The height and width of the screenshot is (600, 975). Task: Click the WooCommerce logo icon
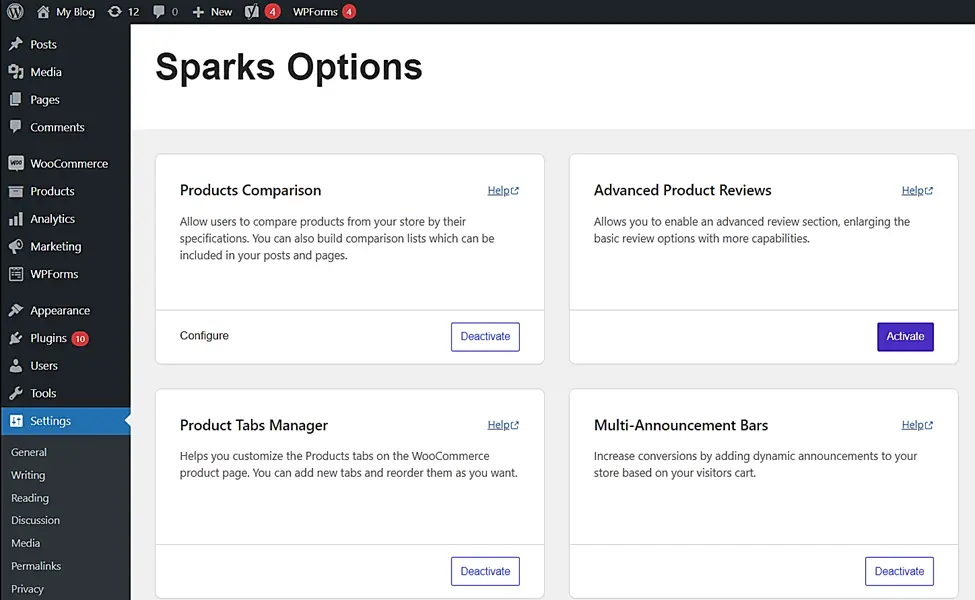(16, 163)
